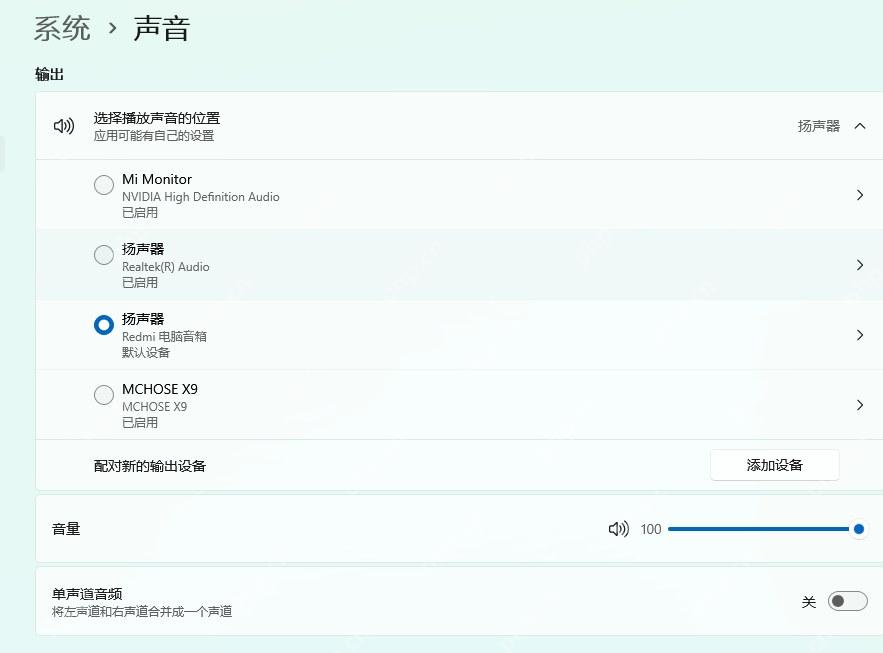Open MCHOSE X9 properties chevron
883x653 pixels.
pos(860,405)
